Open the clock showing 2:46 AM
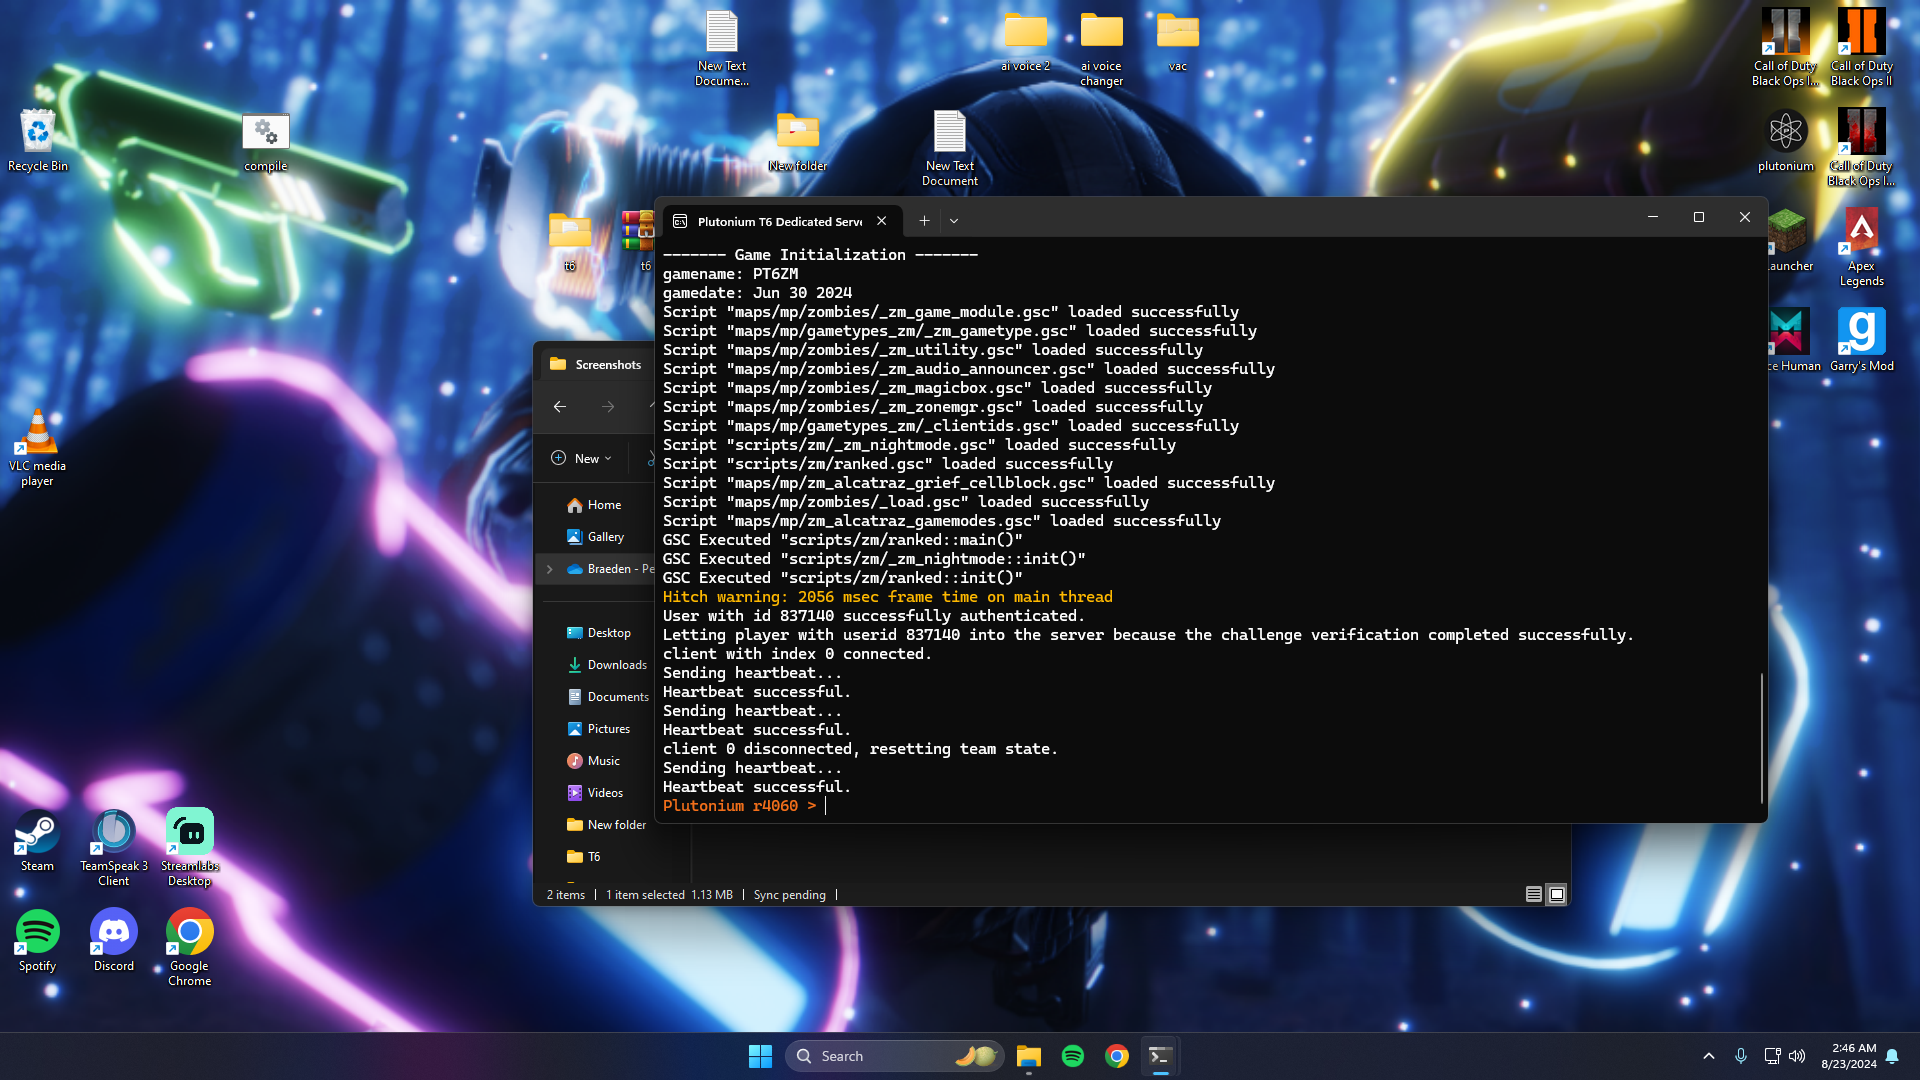 click(1850, 1056)
